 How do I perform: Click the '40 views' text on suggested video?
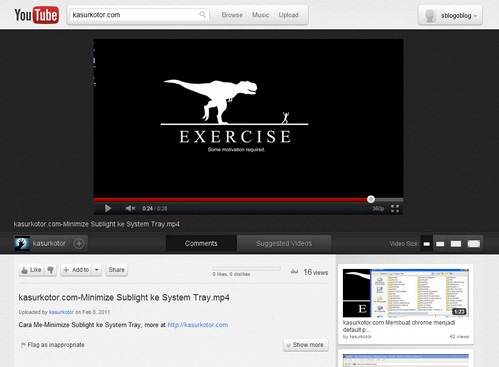tap(459, 337)
